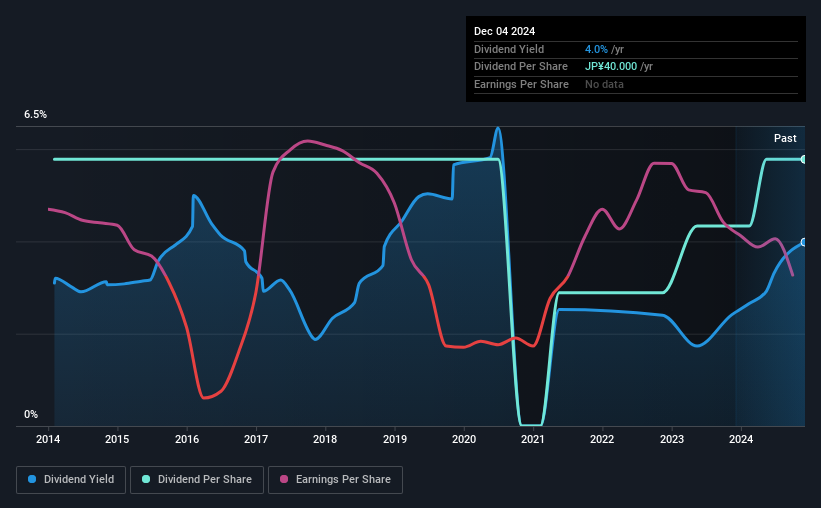Click the 2017 x-axis year label

coord(256,439)
